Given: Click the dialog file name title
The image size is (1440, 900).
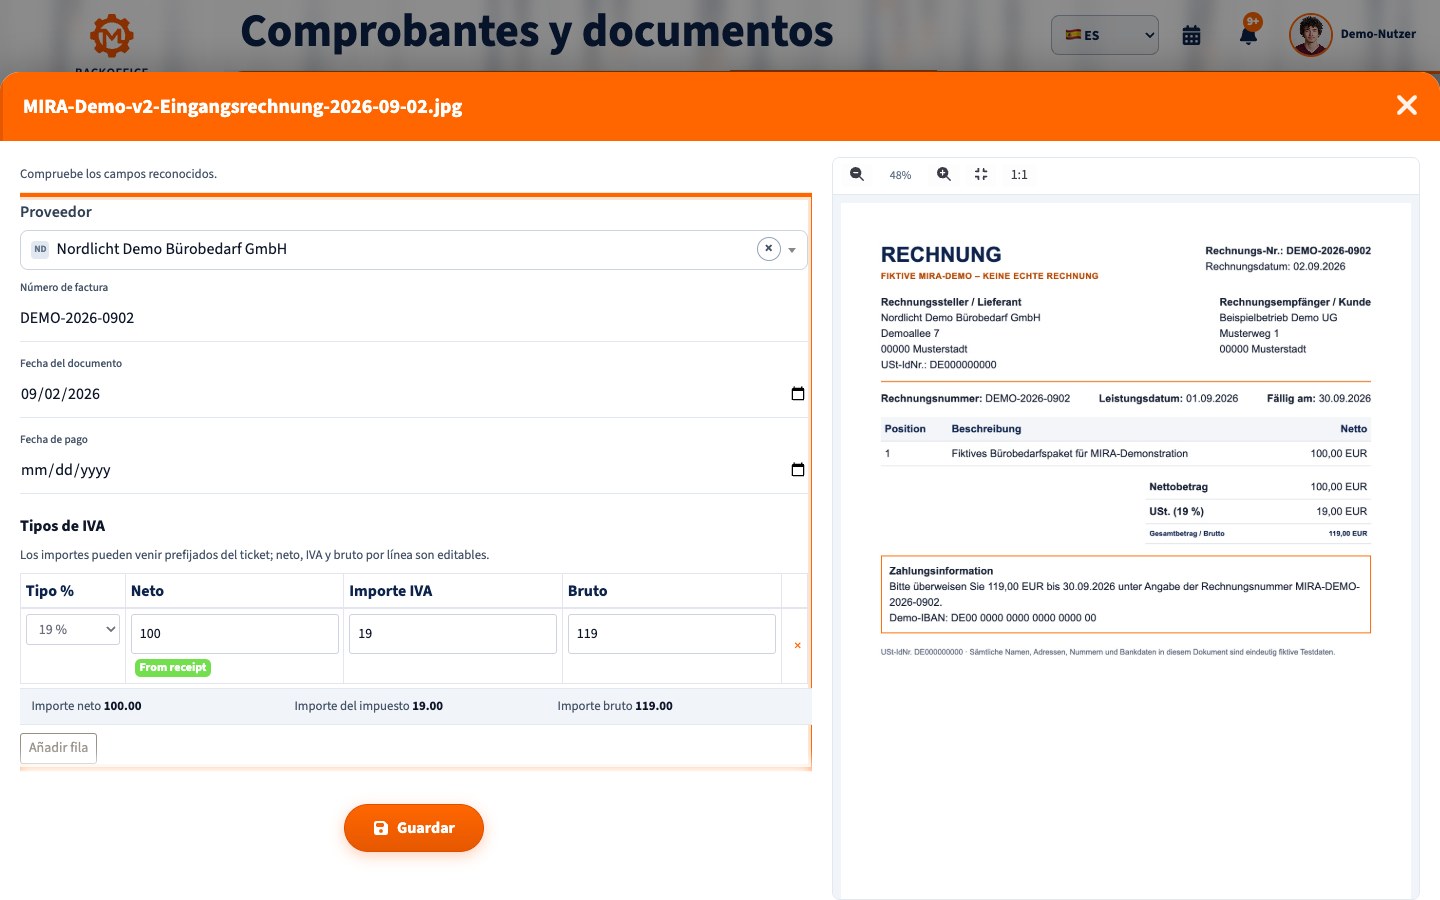Looking at the screenshot, I should click(x=242, y=106).
